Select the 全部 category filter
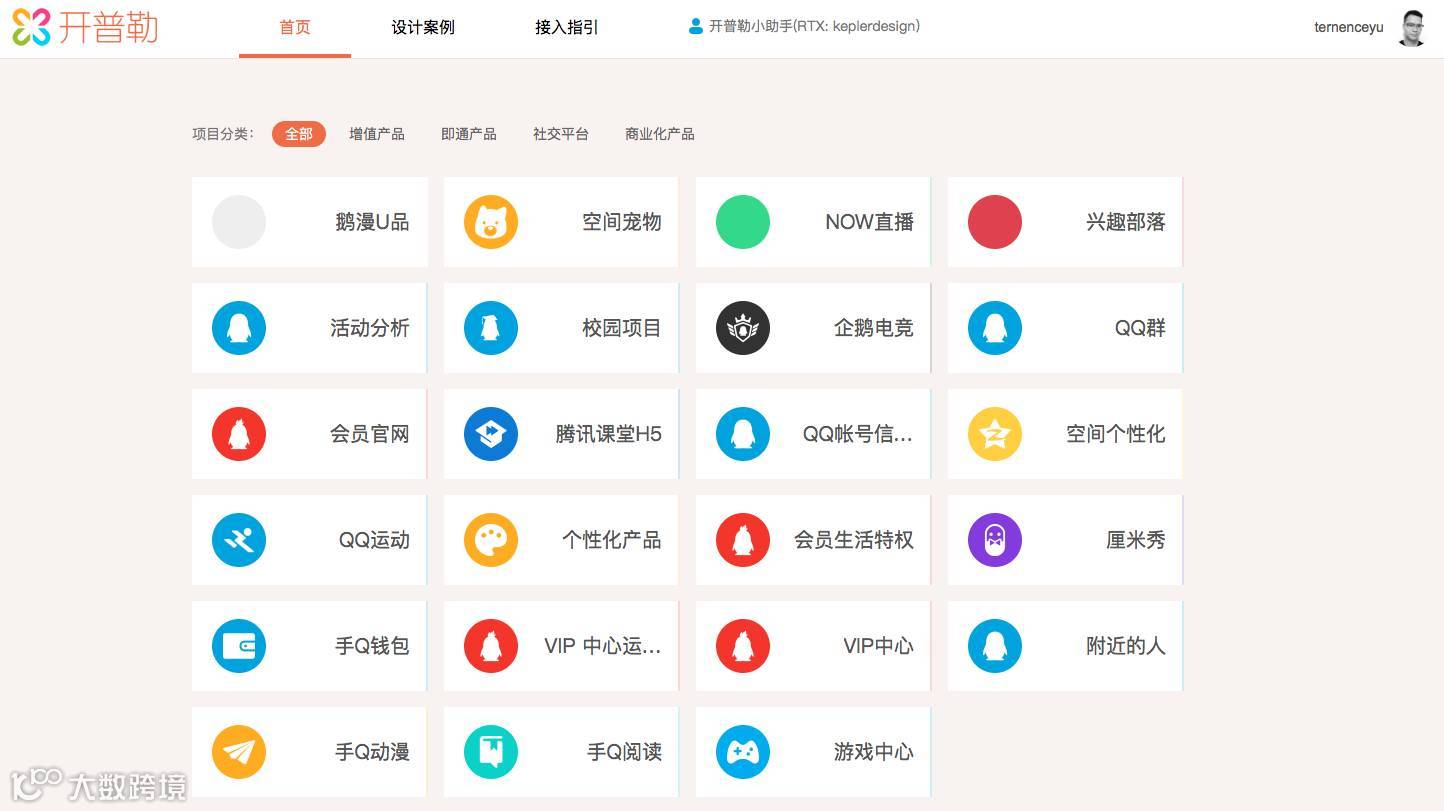The height and width of the screenshot is (811, 1444). click(x=299, y=134)
